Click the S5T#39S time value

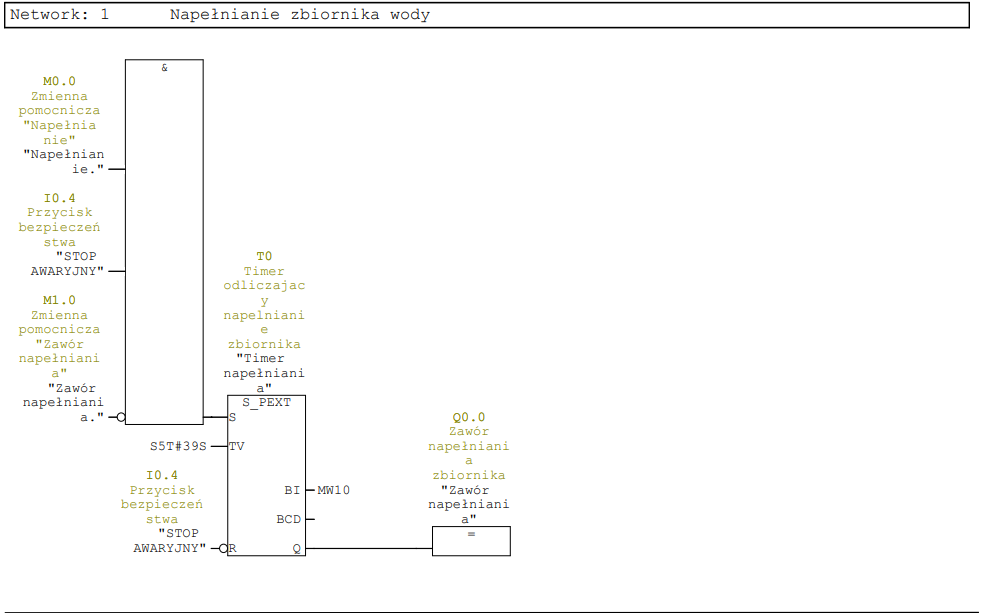click(x=178, y=447)
